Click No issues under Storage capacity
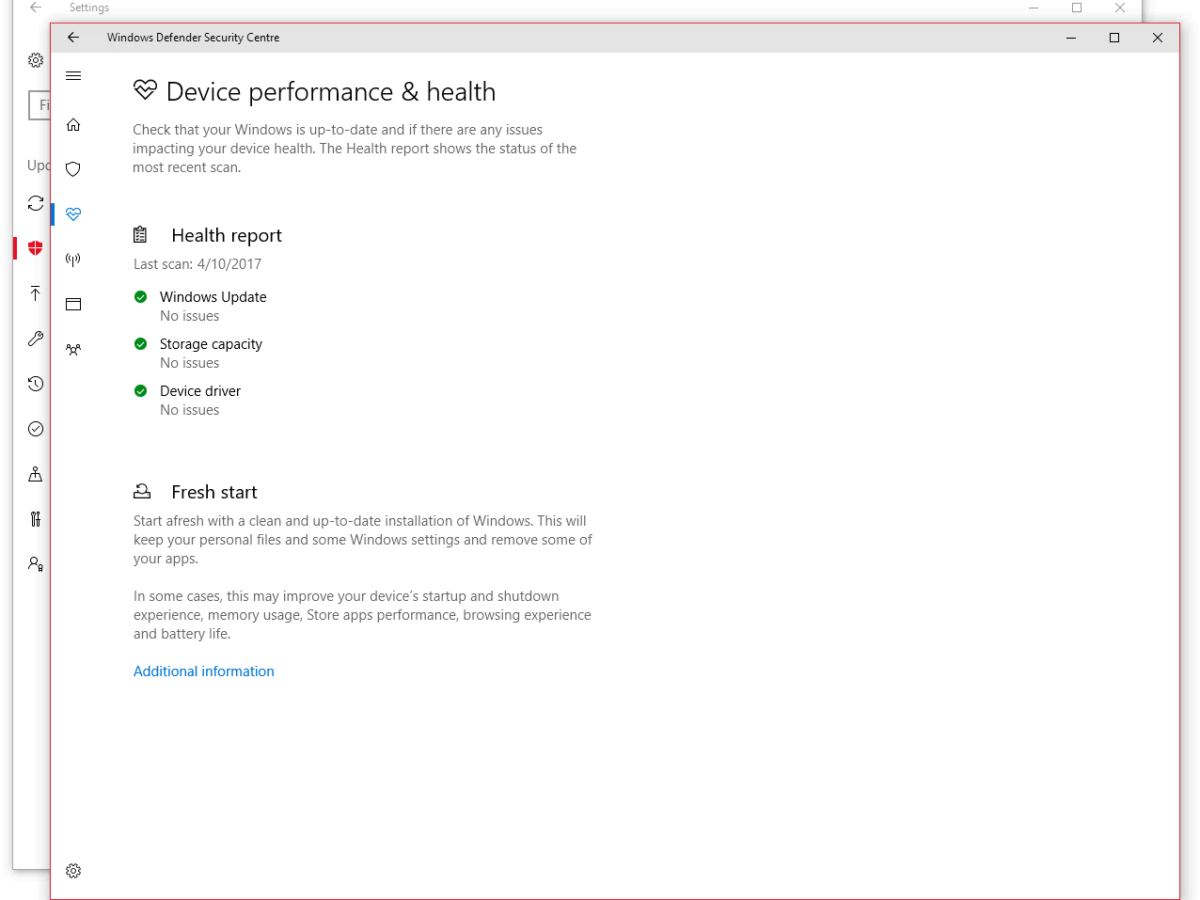The height and width of the screenshot is (900, 1200). point(189,363)
